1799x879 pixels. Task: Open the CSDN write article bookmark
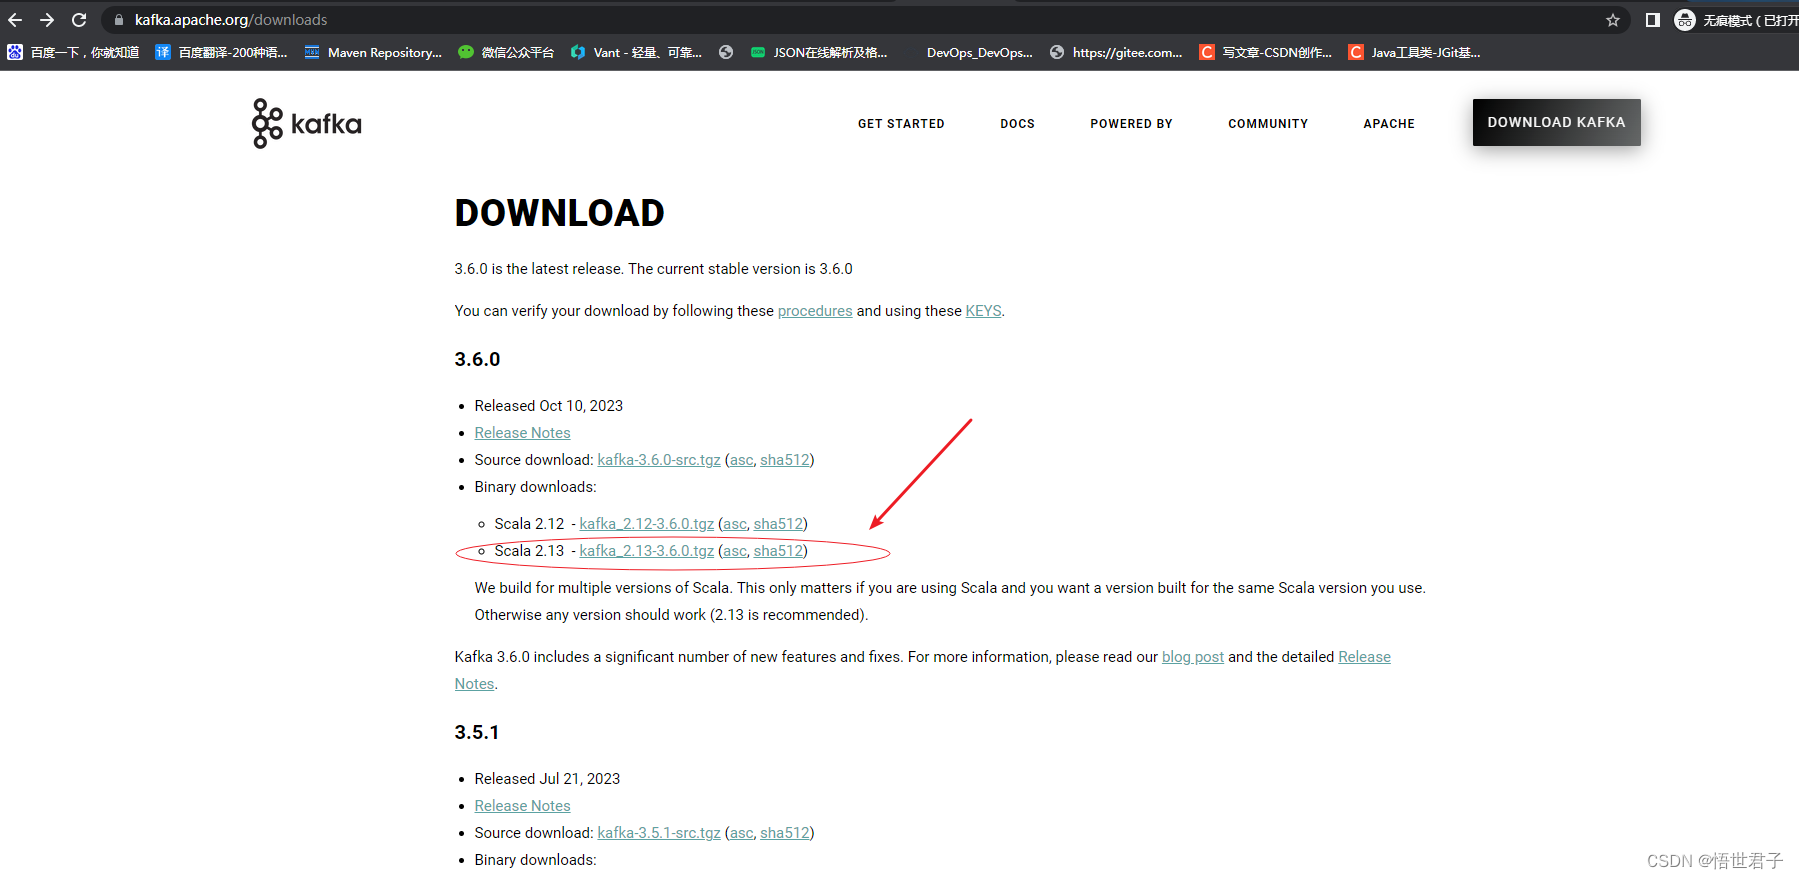point(1266,52)
